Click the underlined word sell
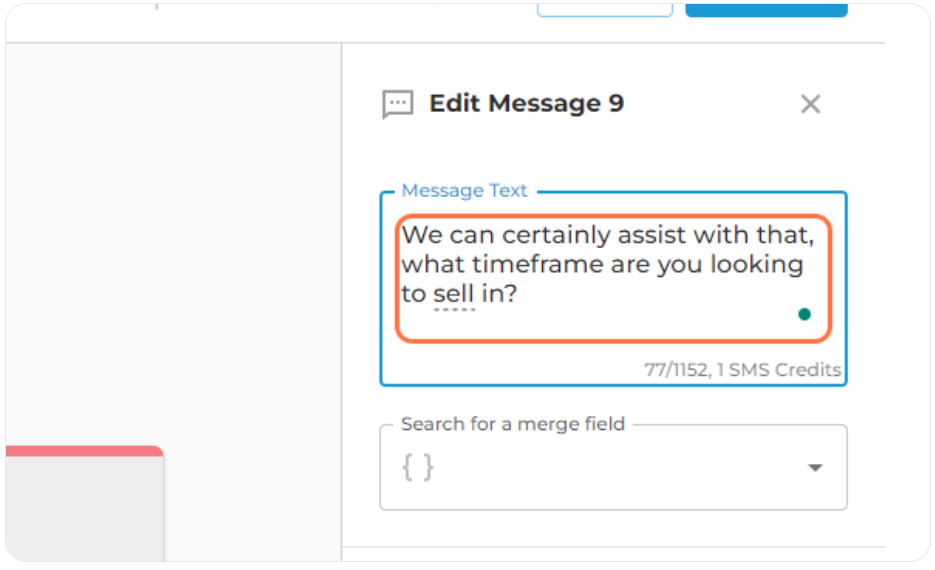Viewport: 935px width, 570px height. tap(453, 294)
